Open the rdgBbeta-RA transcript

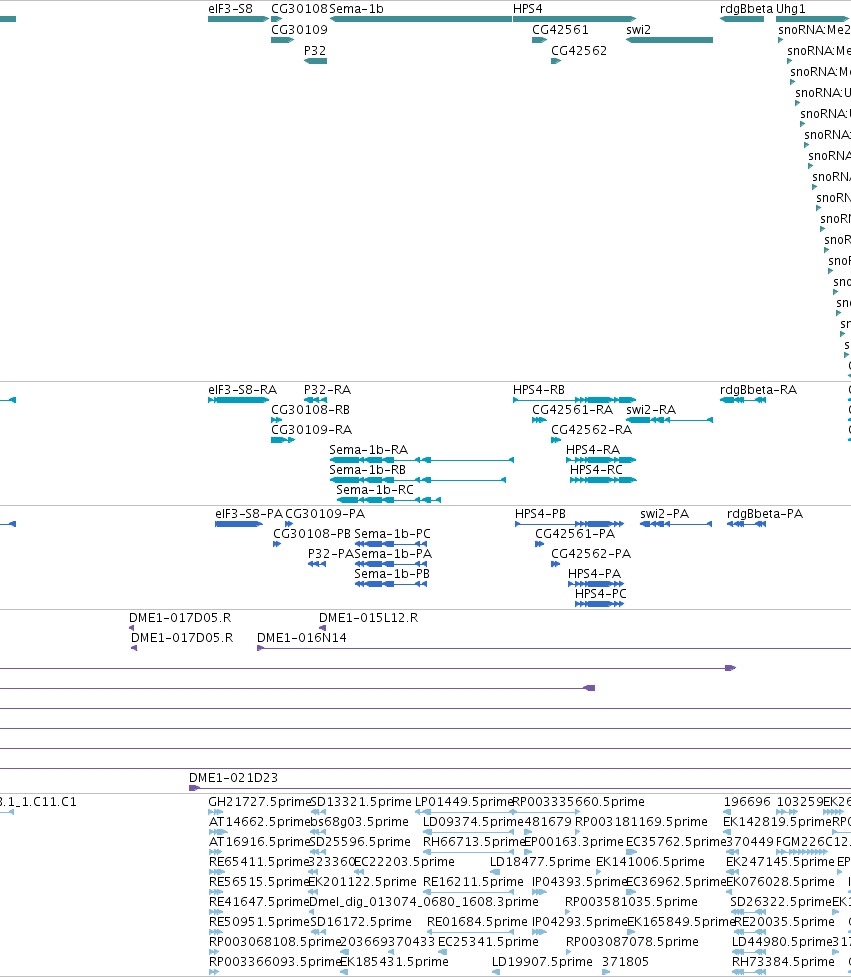(743, 400)
